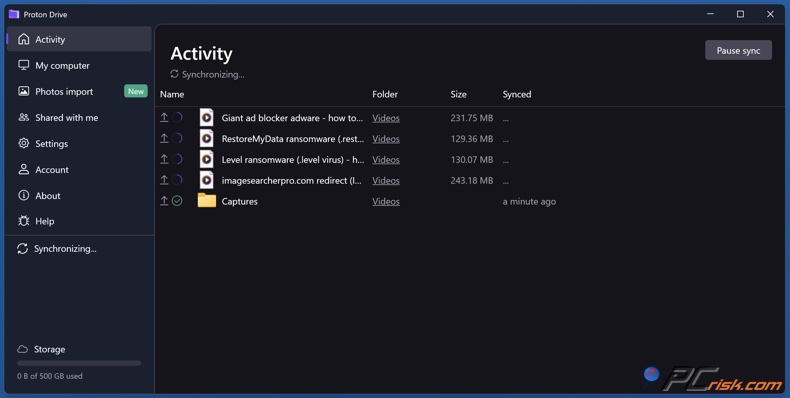The width and height of the screenshot is (790, 398).
Task: Click upload arrow on RestoreMyData row
Action: tap(164, 138)
